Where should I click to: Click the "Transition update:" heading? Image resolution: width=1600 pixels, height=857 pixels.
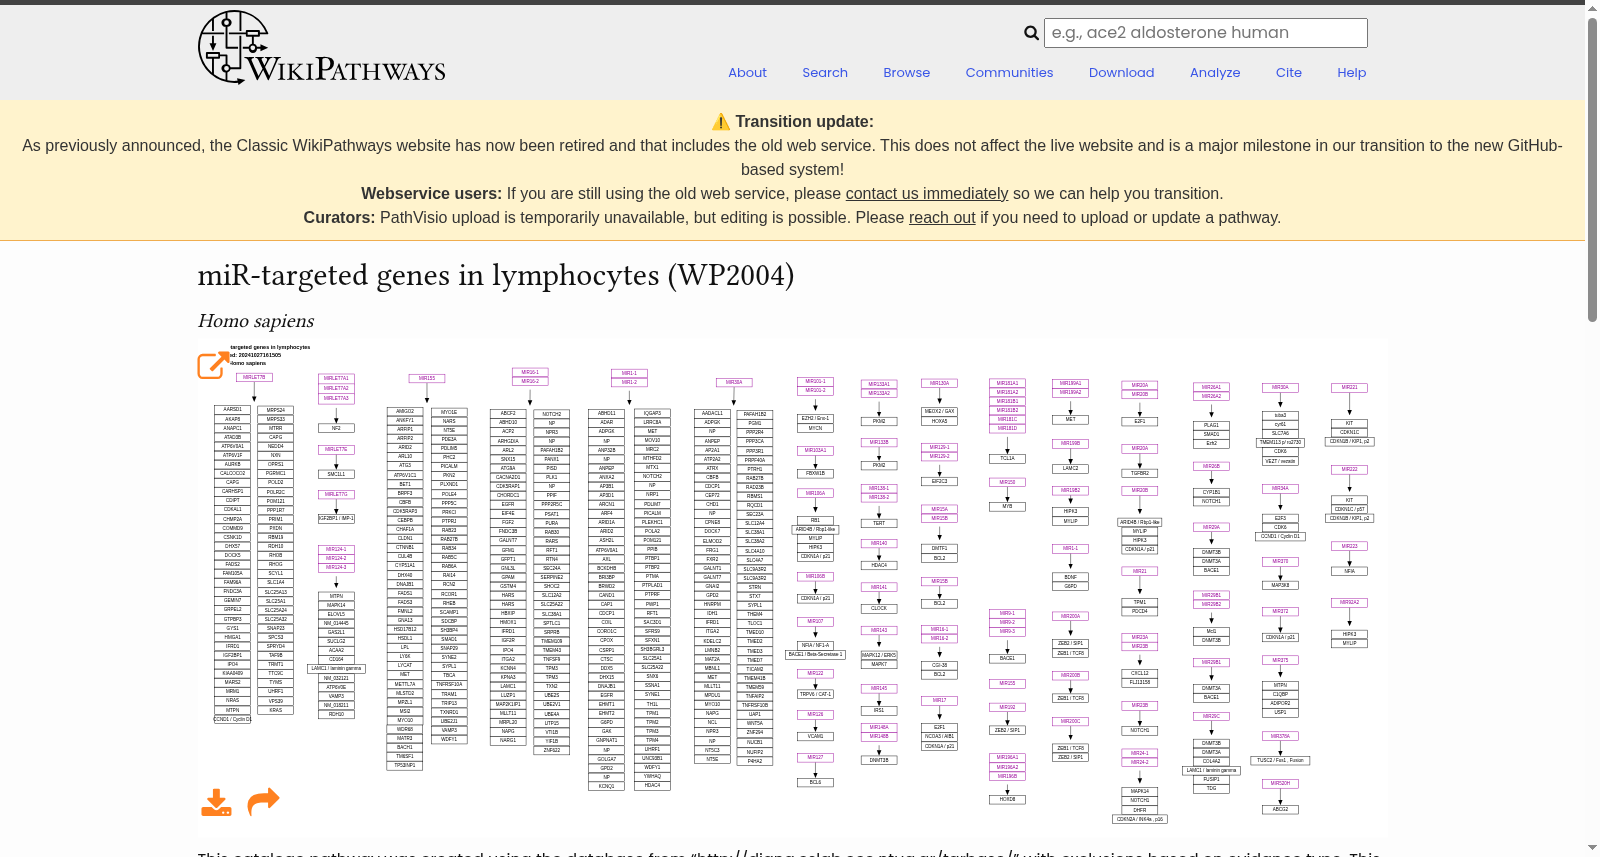tap(804, 122)
